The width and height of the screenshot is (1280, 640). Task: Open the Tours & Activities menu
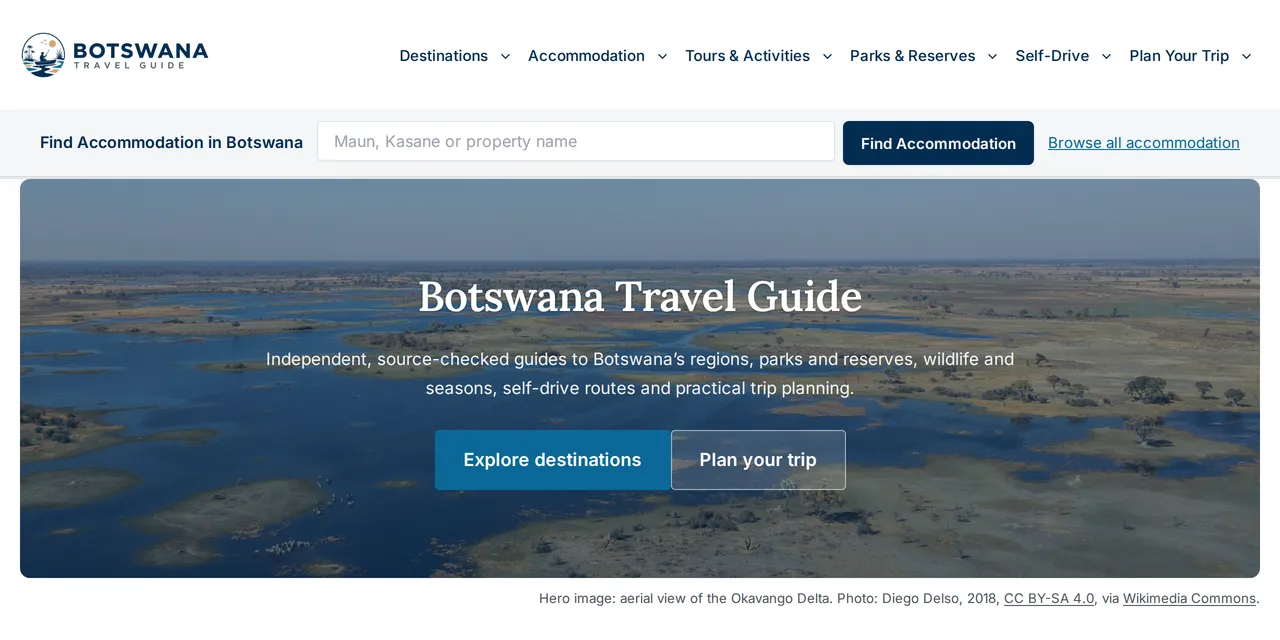pos(747,56)
